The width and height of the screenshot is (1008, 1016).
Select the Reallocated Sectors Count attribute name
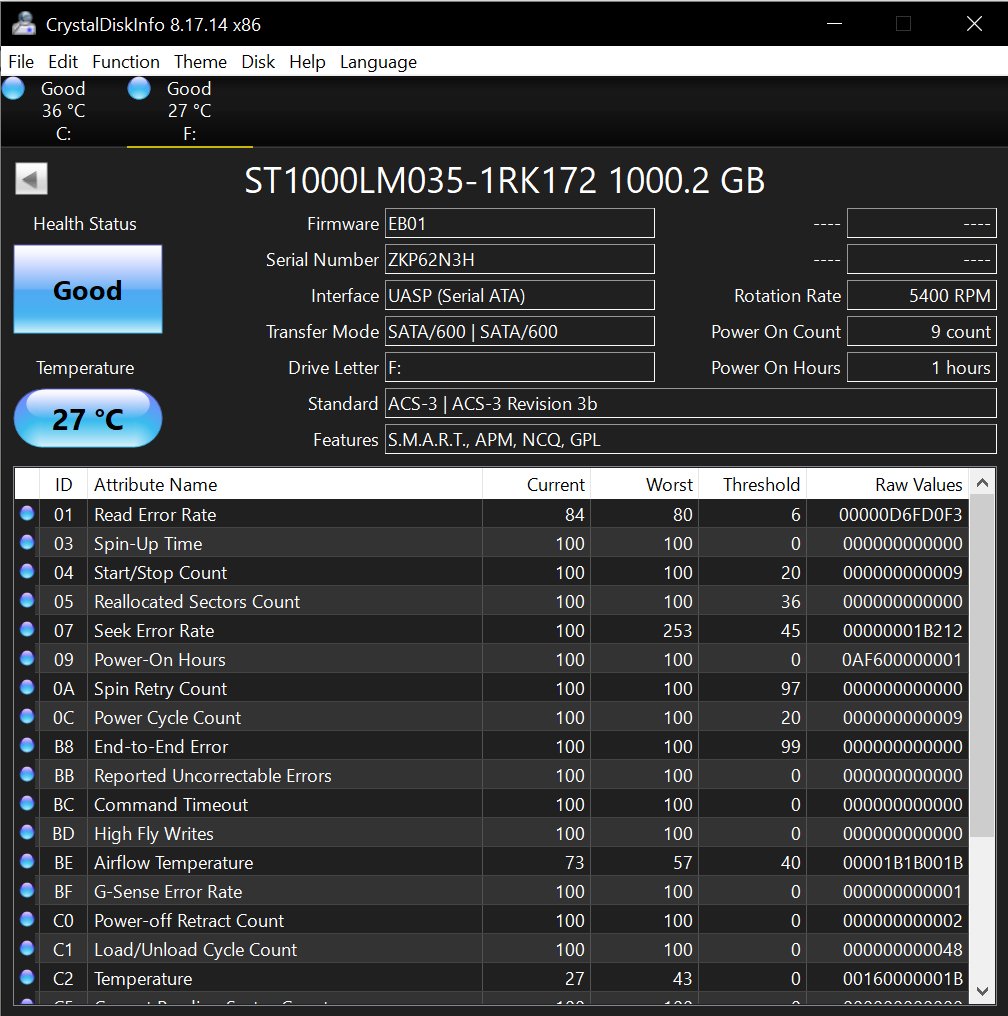[197, 601]
